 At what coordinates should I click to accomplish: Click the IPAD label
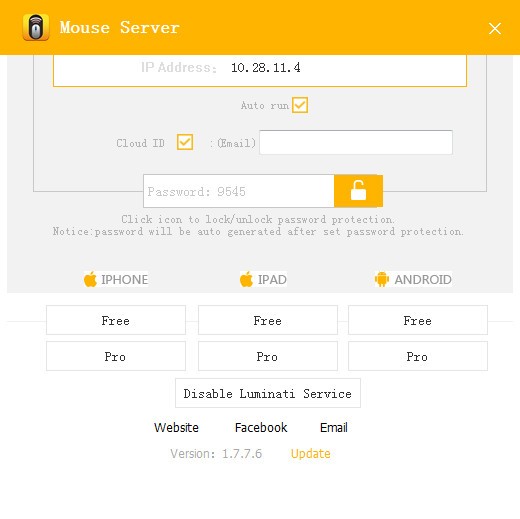(x=272, y=279)
